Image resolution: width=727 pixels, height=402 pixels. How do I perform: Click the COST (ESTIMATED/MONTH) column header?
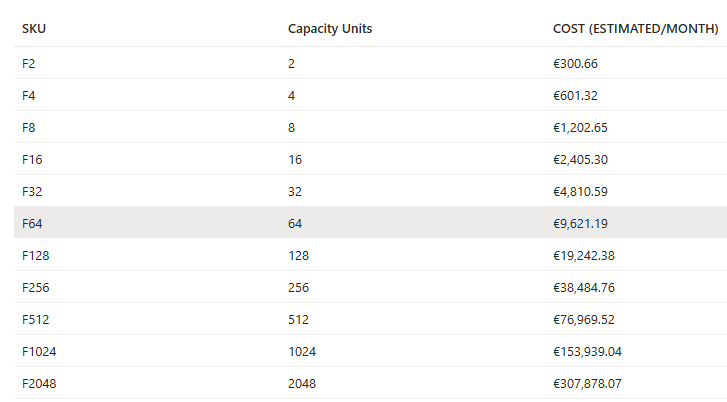point(635,29)
